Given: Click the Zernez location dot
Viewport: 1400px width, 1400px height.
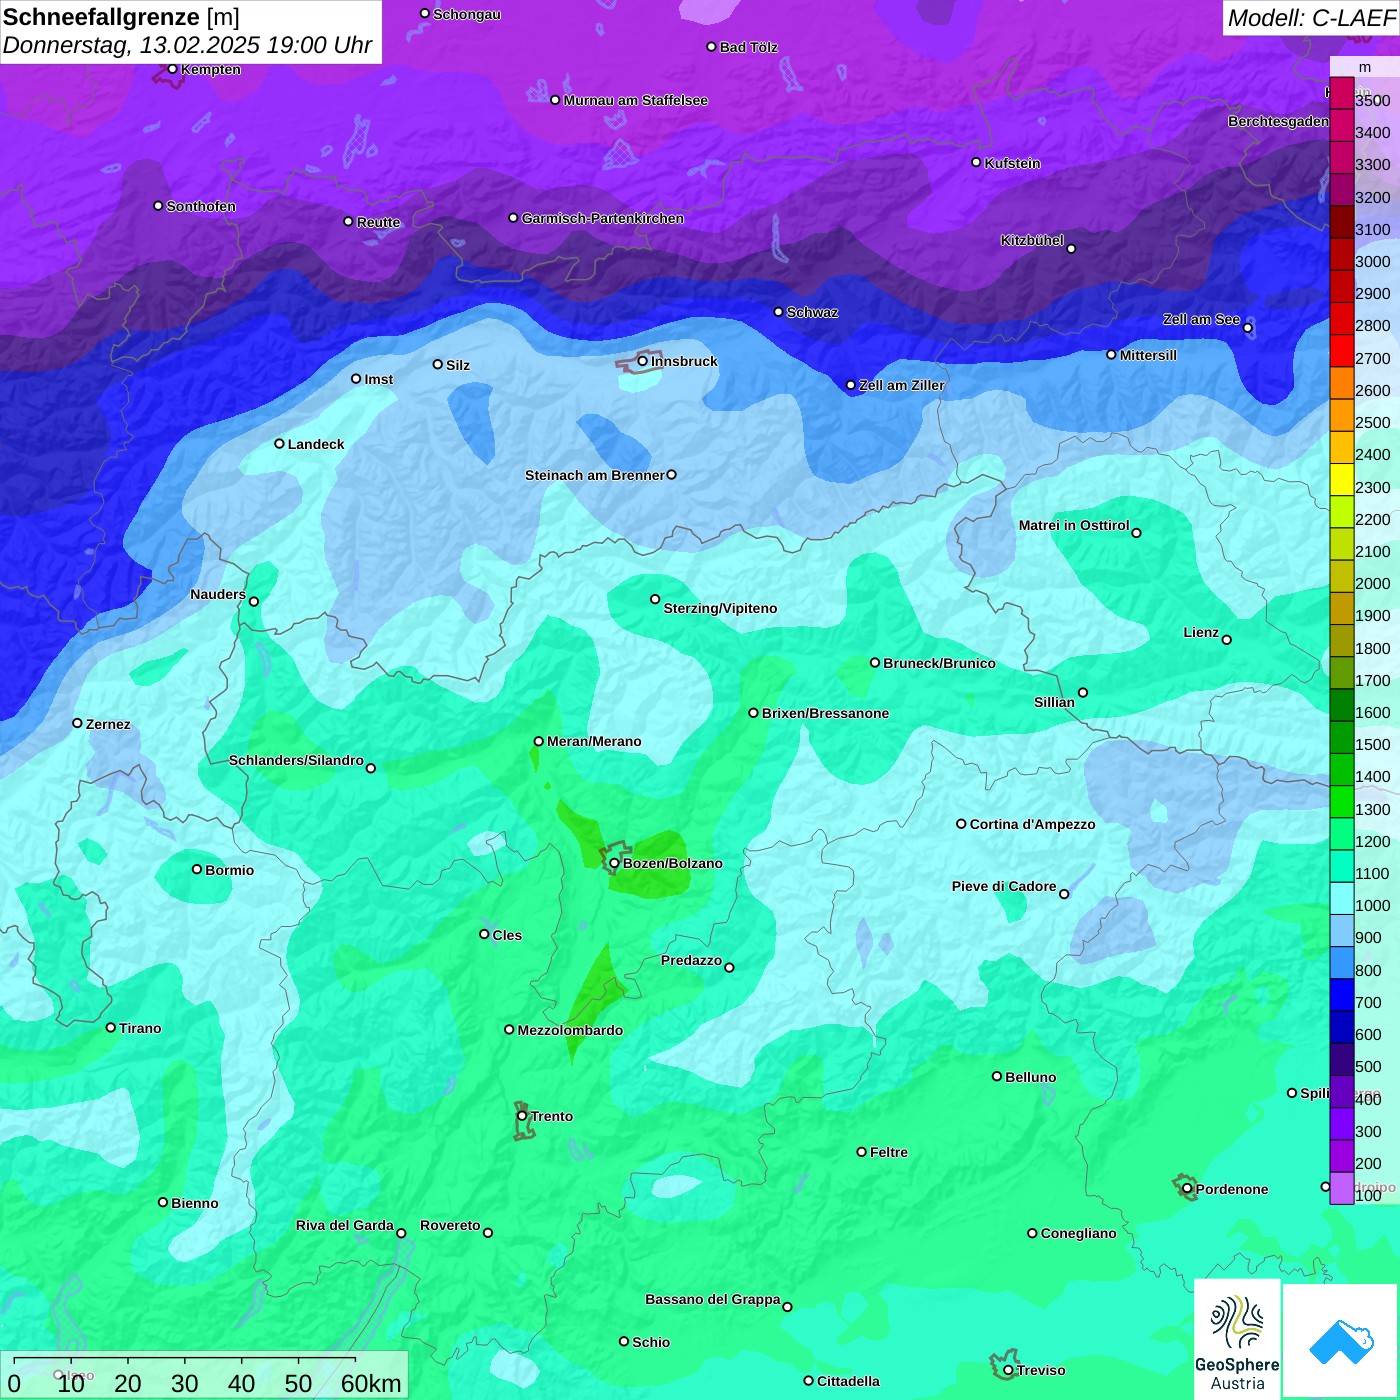Looking at the screenshot, I should (77, 723).
